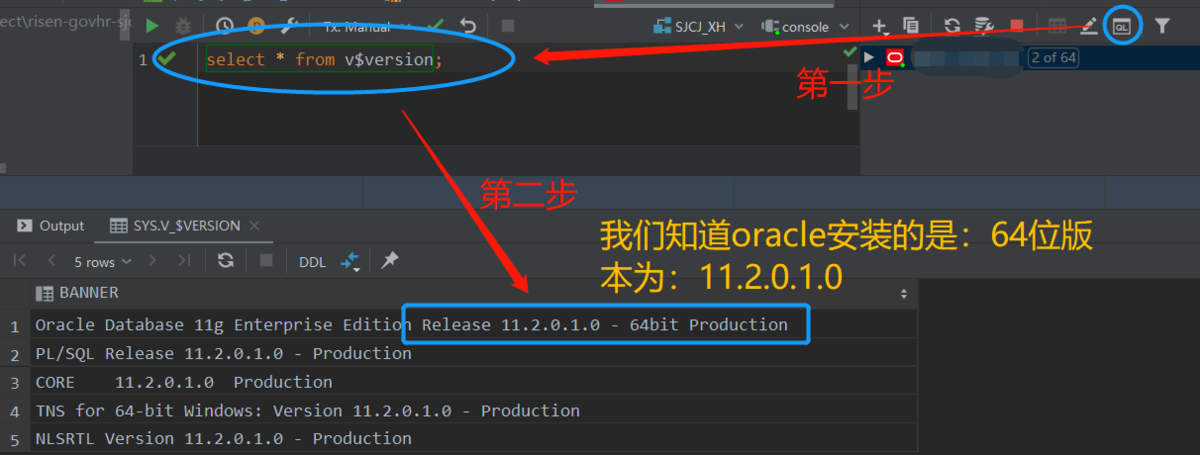Click the DDL button in results toolbar
Screen dimensions: 1200x455
point(312,261)
